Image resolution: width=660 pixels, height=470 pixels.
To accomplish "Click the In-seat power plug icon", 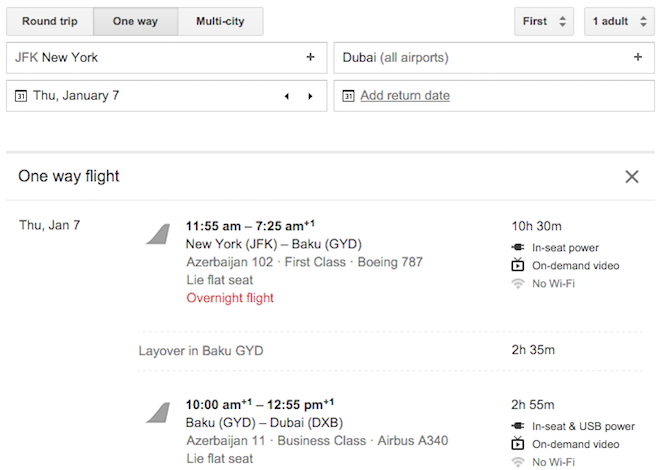I will click(x=518, y=247).
